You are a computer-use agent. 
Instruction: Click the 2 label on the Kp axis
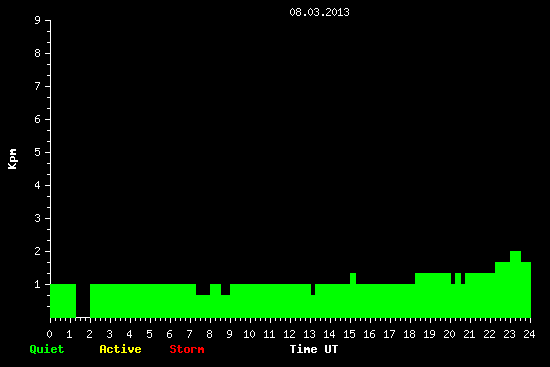point(38,251)
